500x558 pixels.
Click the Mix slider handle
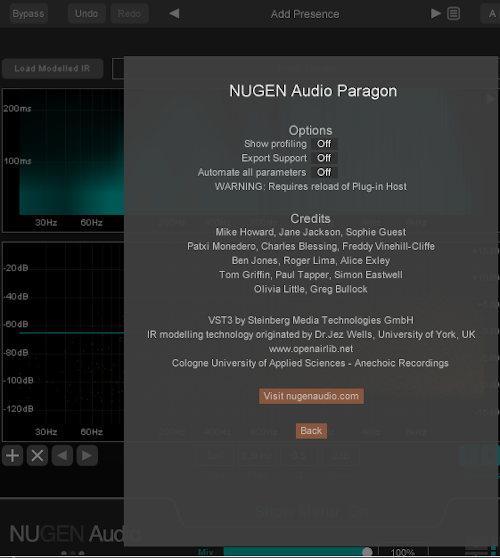click(367, 552)
